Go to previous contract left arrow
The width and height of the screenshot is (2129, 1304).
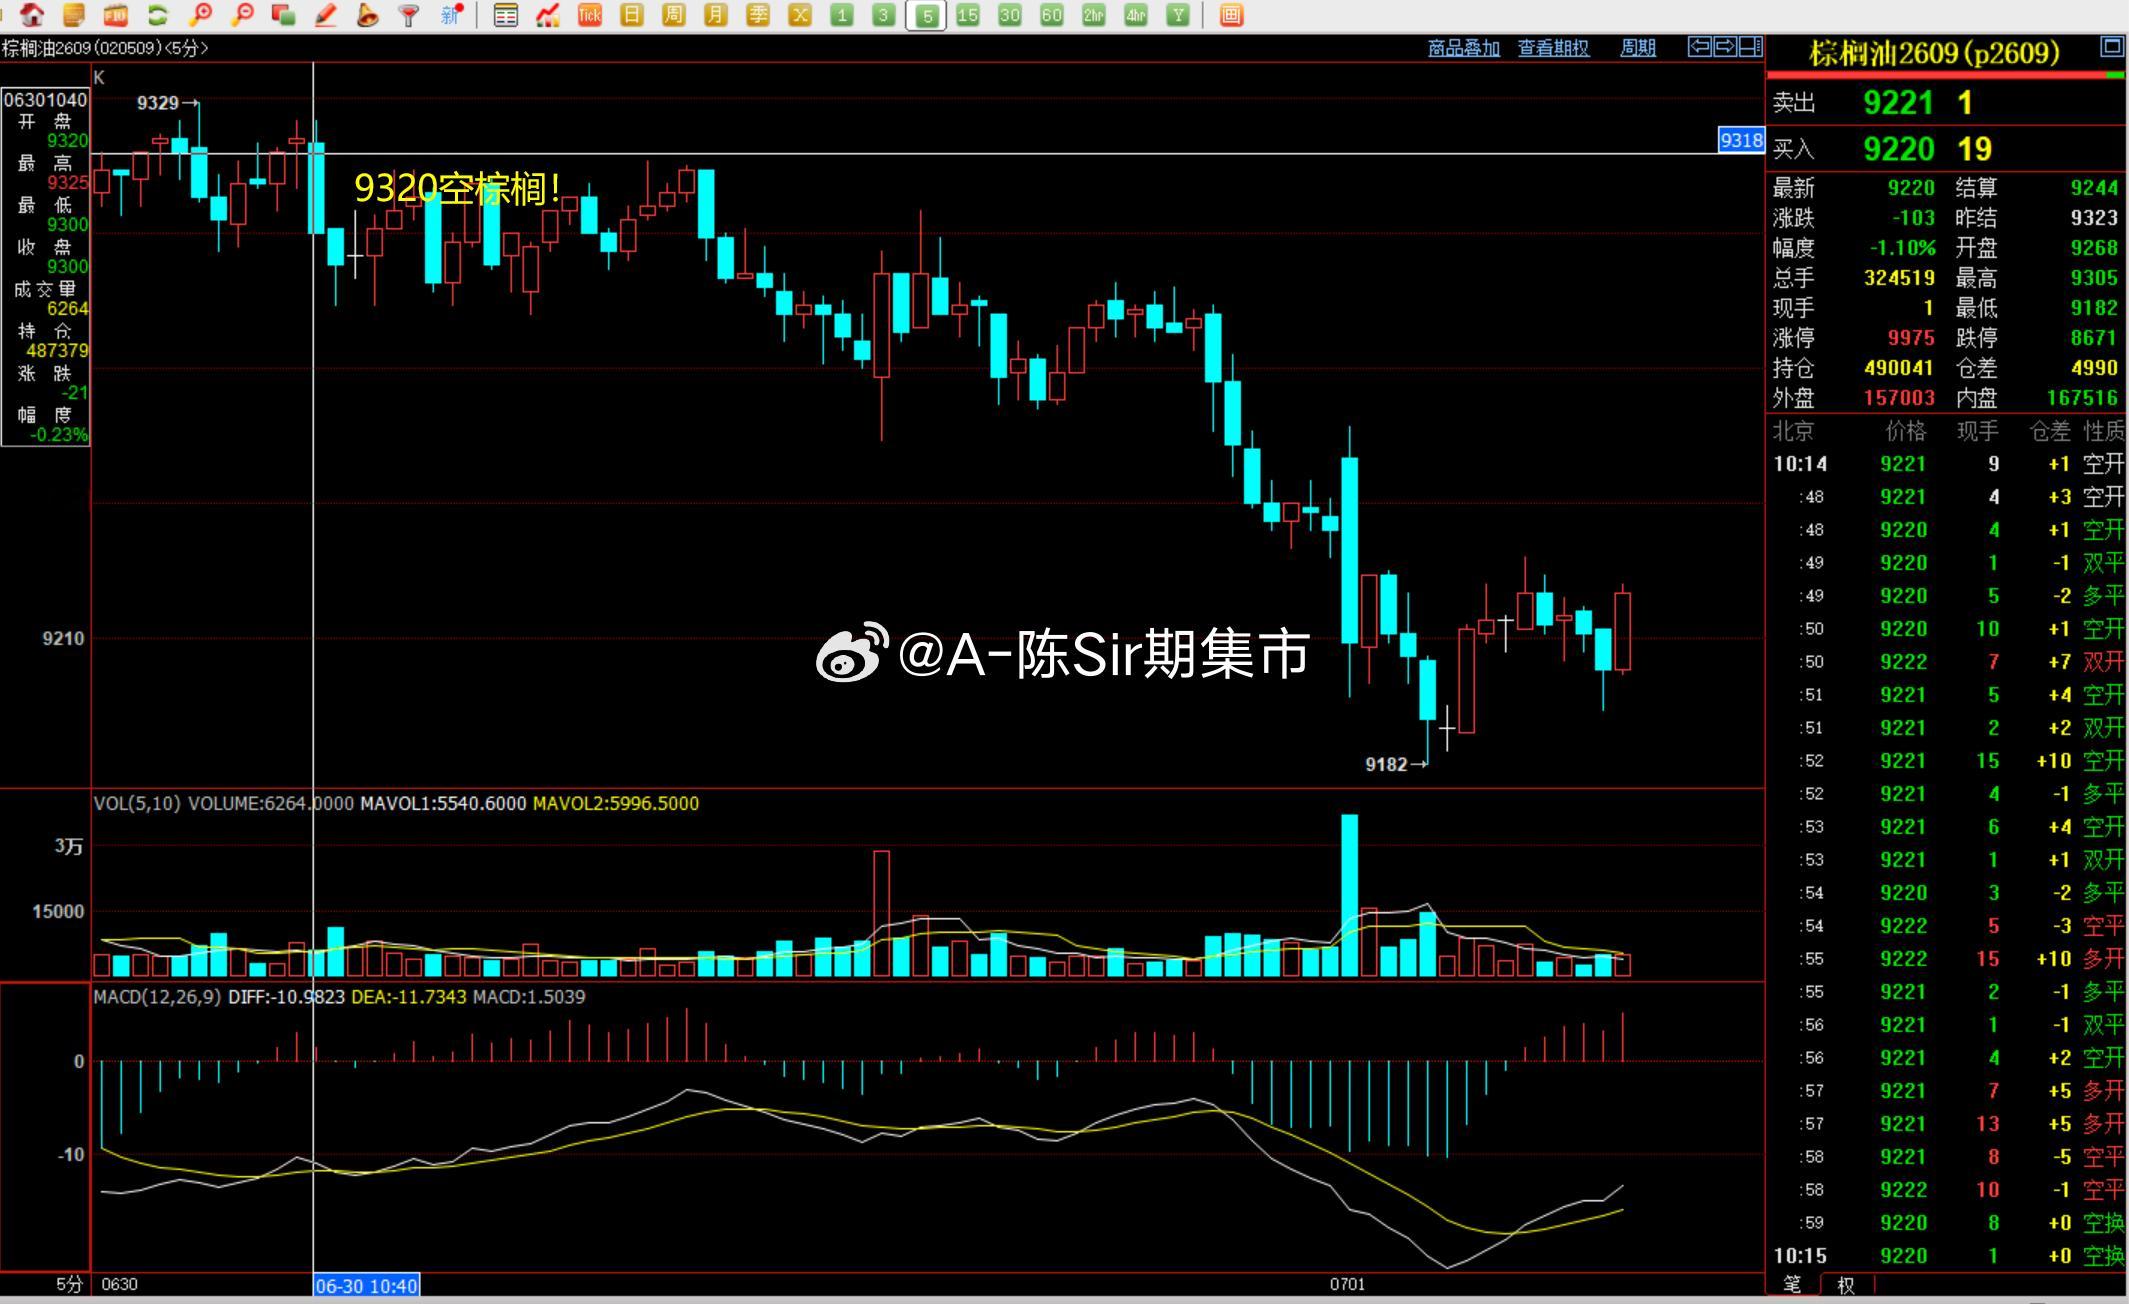1699,47
